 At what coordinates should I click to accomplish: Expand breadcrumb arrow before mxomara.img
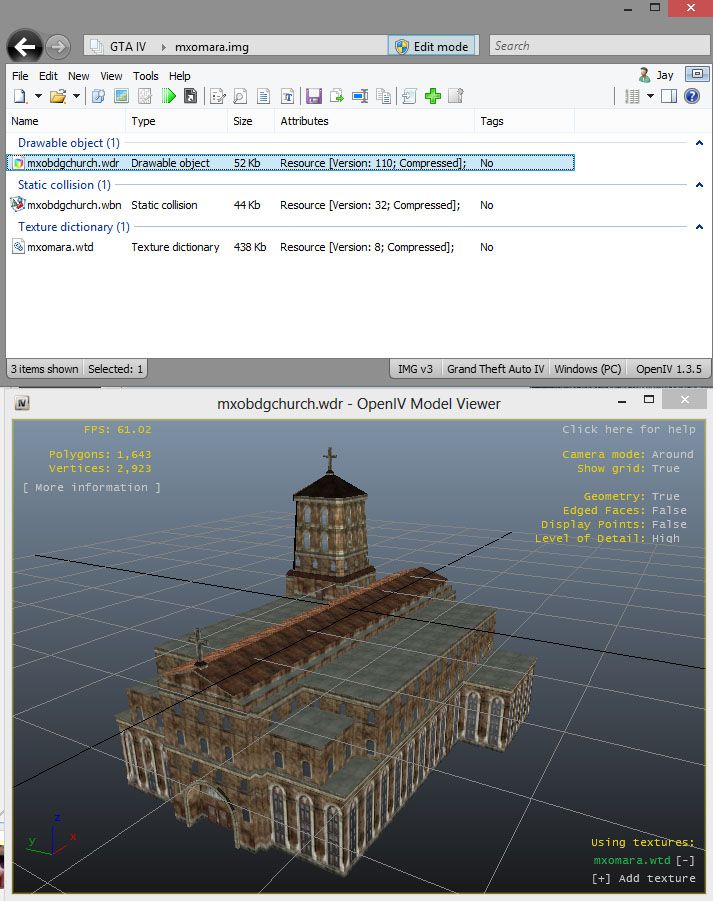click(x=163, y=47)
